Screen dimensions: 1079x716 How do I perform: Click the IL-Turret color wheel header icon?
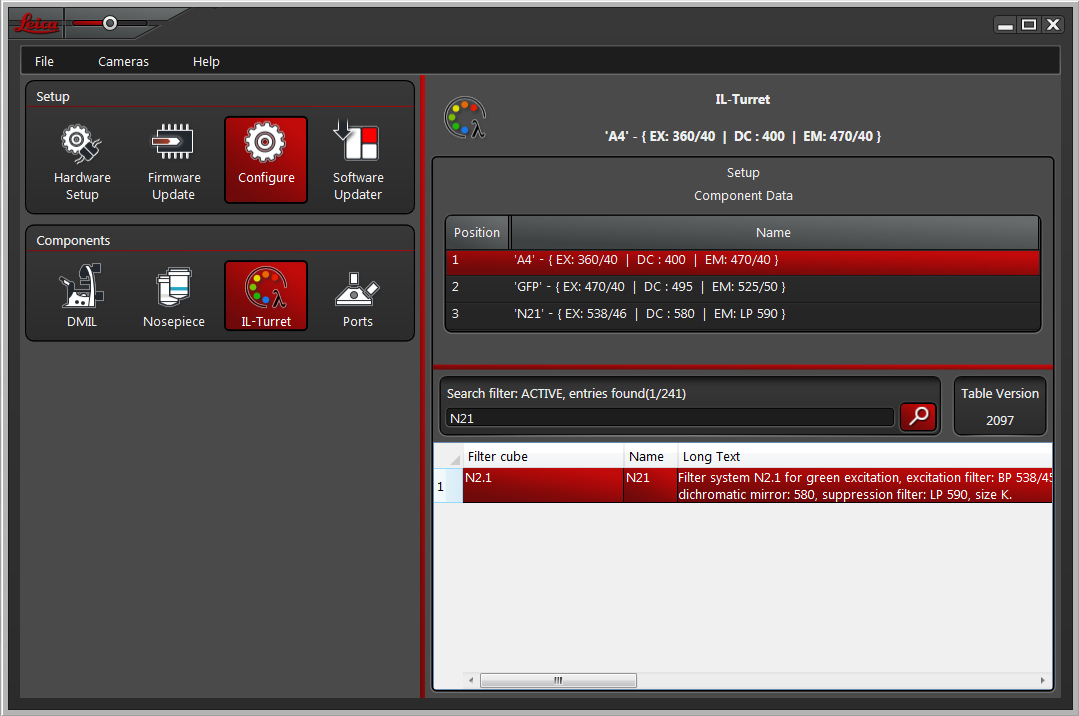[465, 118]
